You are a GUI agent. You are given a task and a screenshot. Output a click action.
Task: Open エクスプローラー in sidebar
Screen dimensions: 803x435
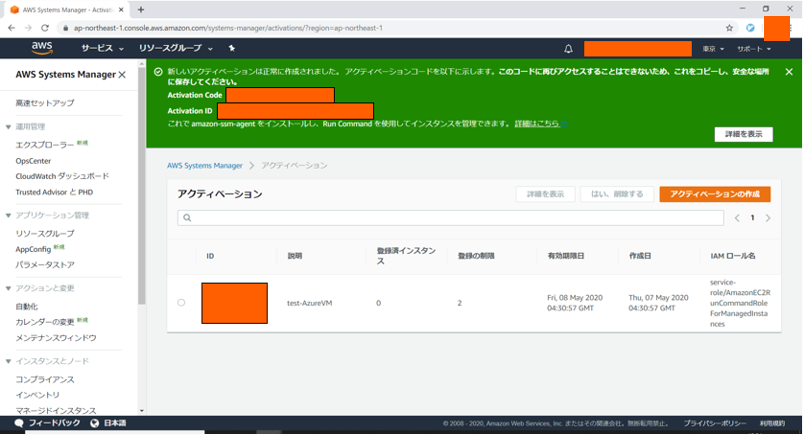tap(45, 145)
